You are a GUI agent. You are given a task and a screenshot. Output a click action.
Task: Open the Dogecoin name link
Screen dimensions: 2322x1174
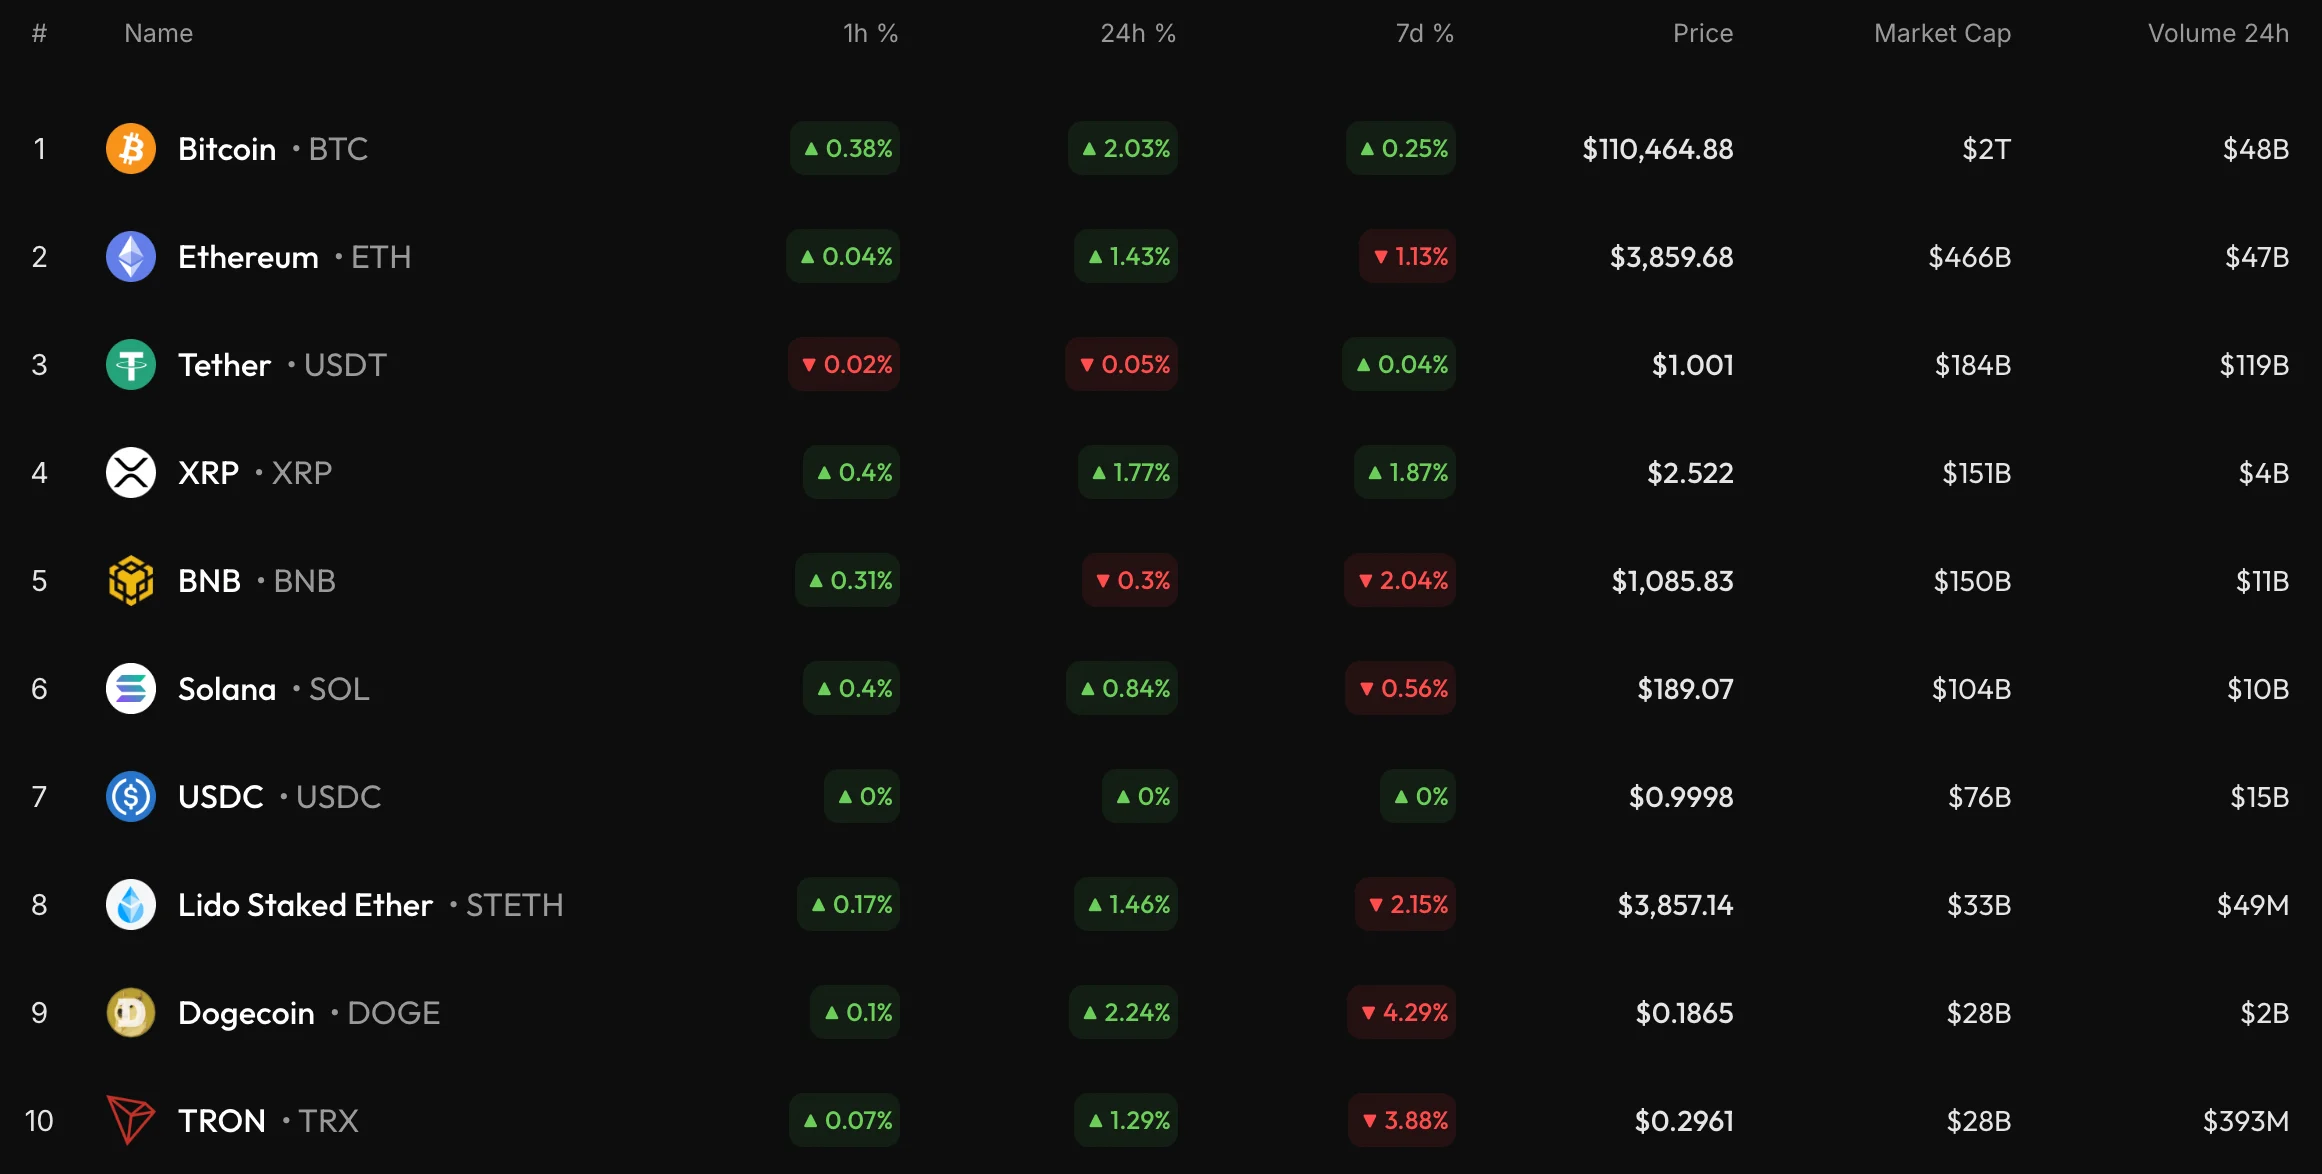tap(246, 1013)
